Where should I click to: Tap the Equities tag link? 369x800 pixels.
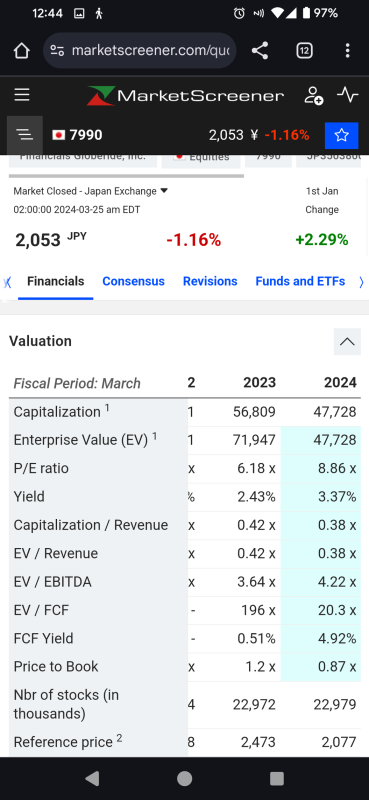tap(201, 159)
